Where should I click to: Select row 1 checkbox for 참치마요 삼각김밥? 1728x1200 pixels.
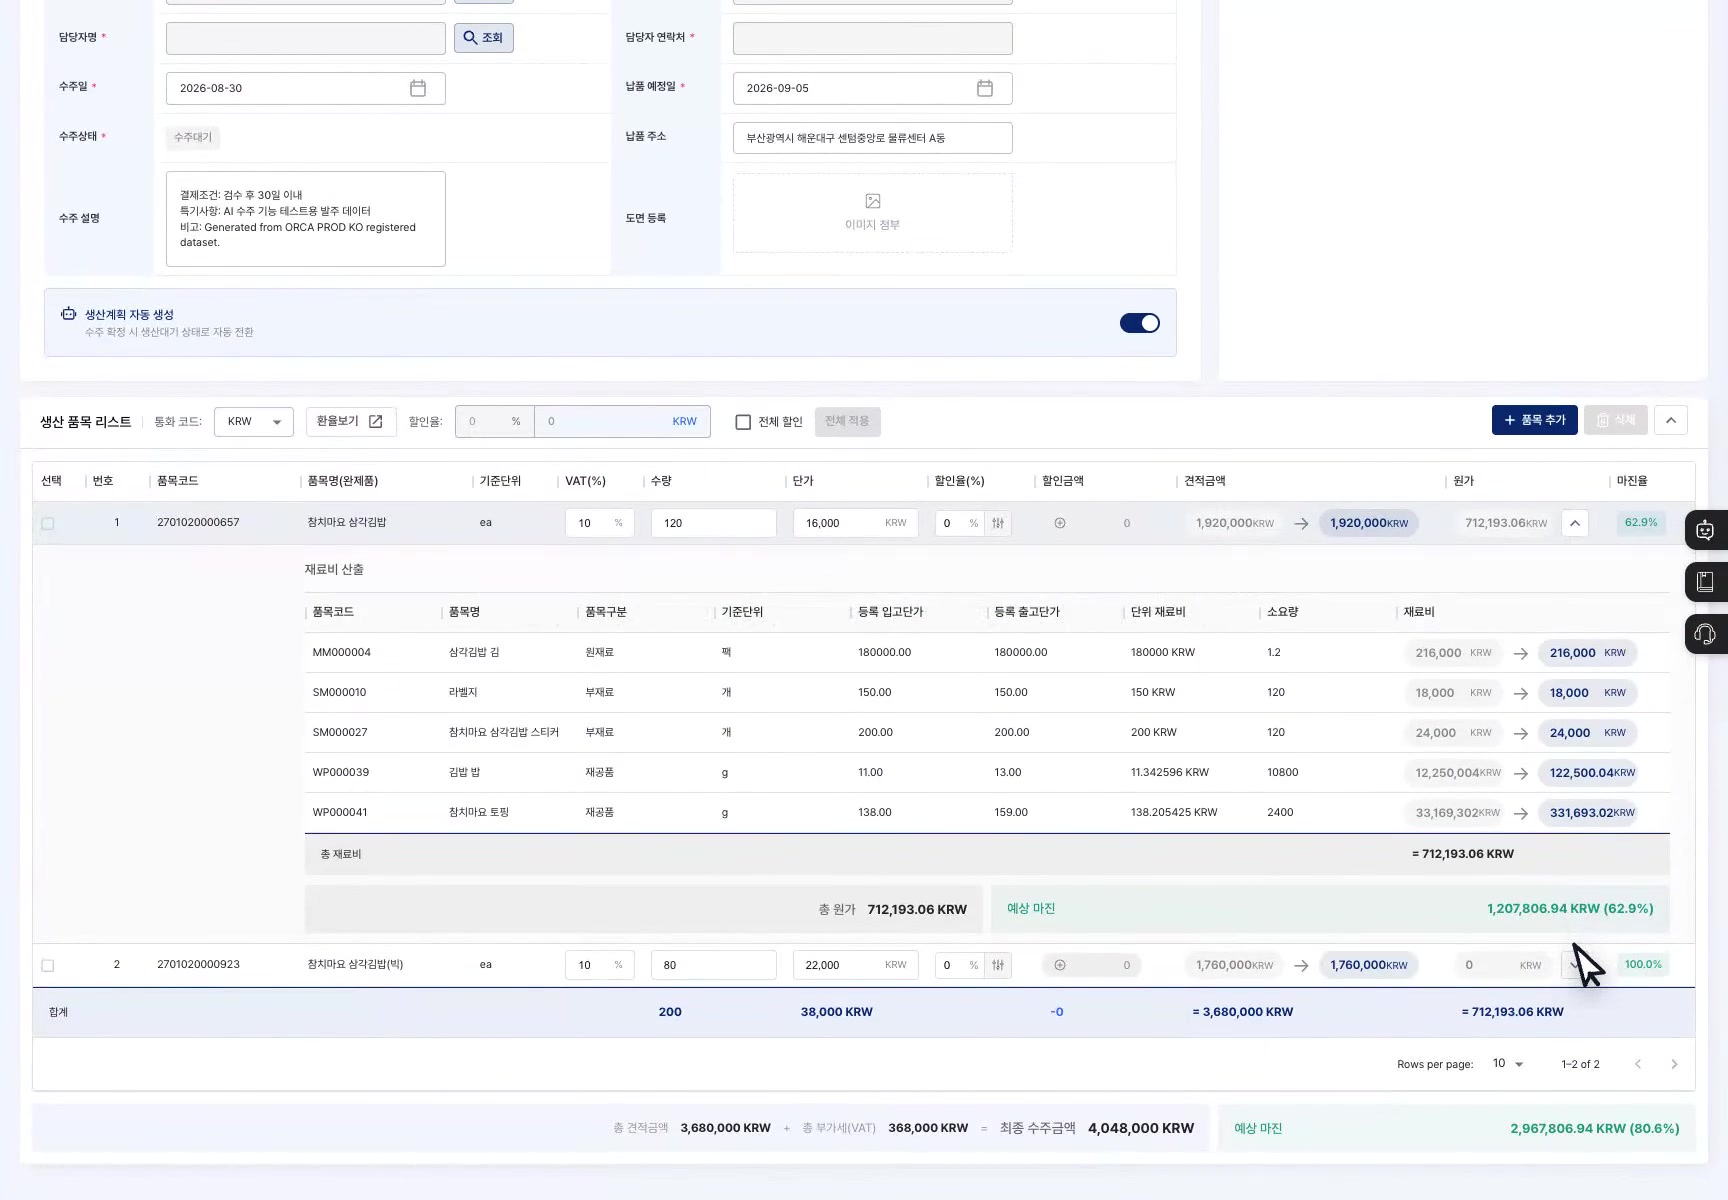click(48, 523)
